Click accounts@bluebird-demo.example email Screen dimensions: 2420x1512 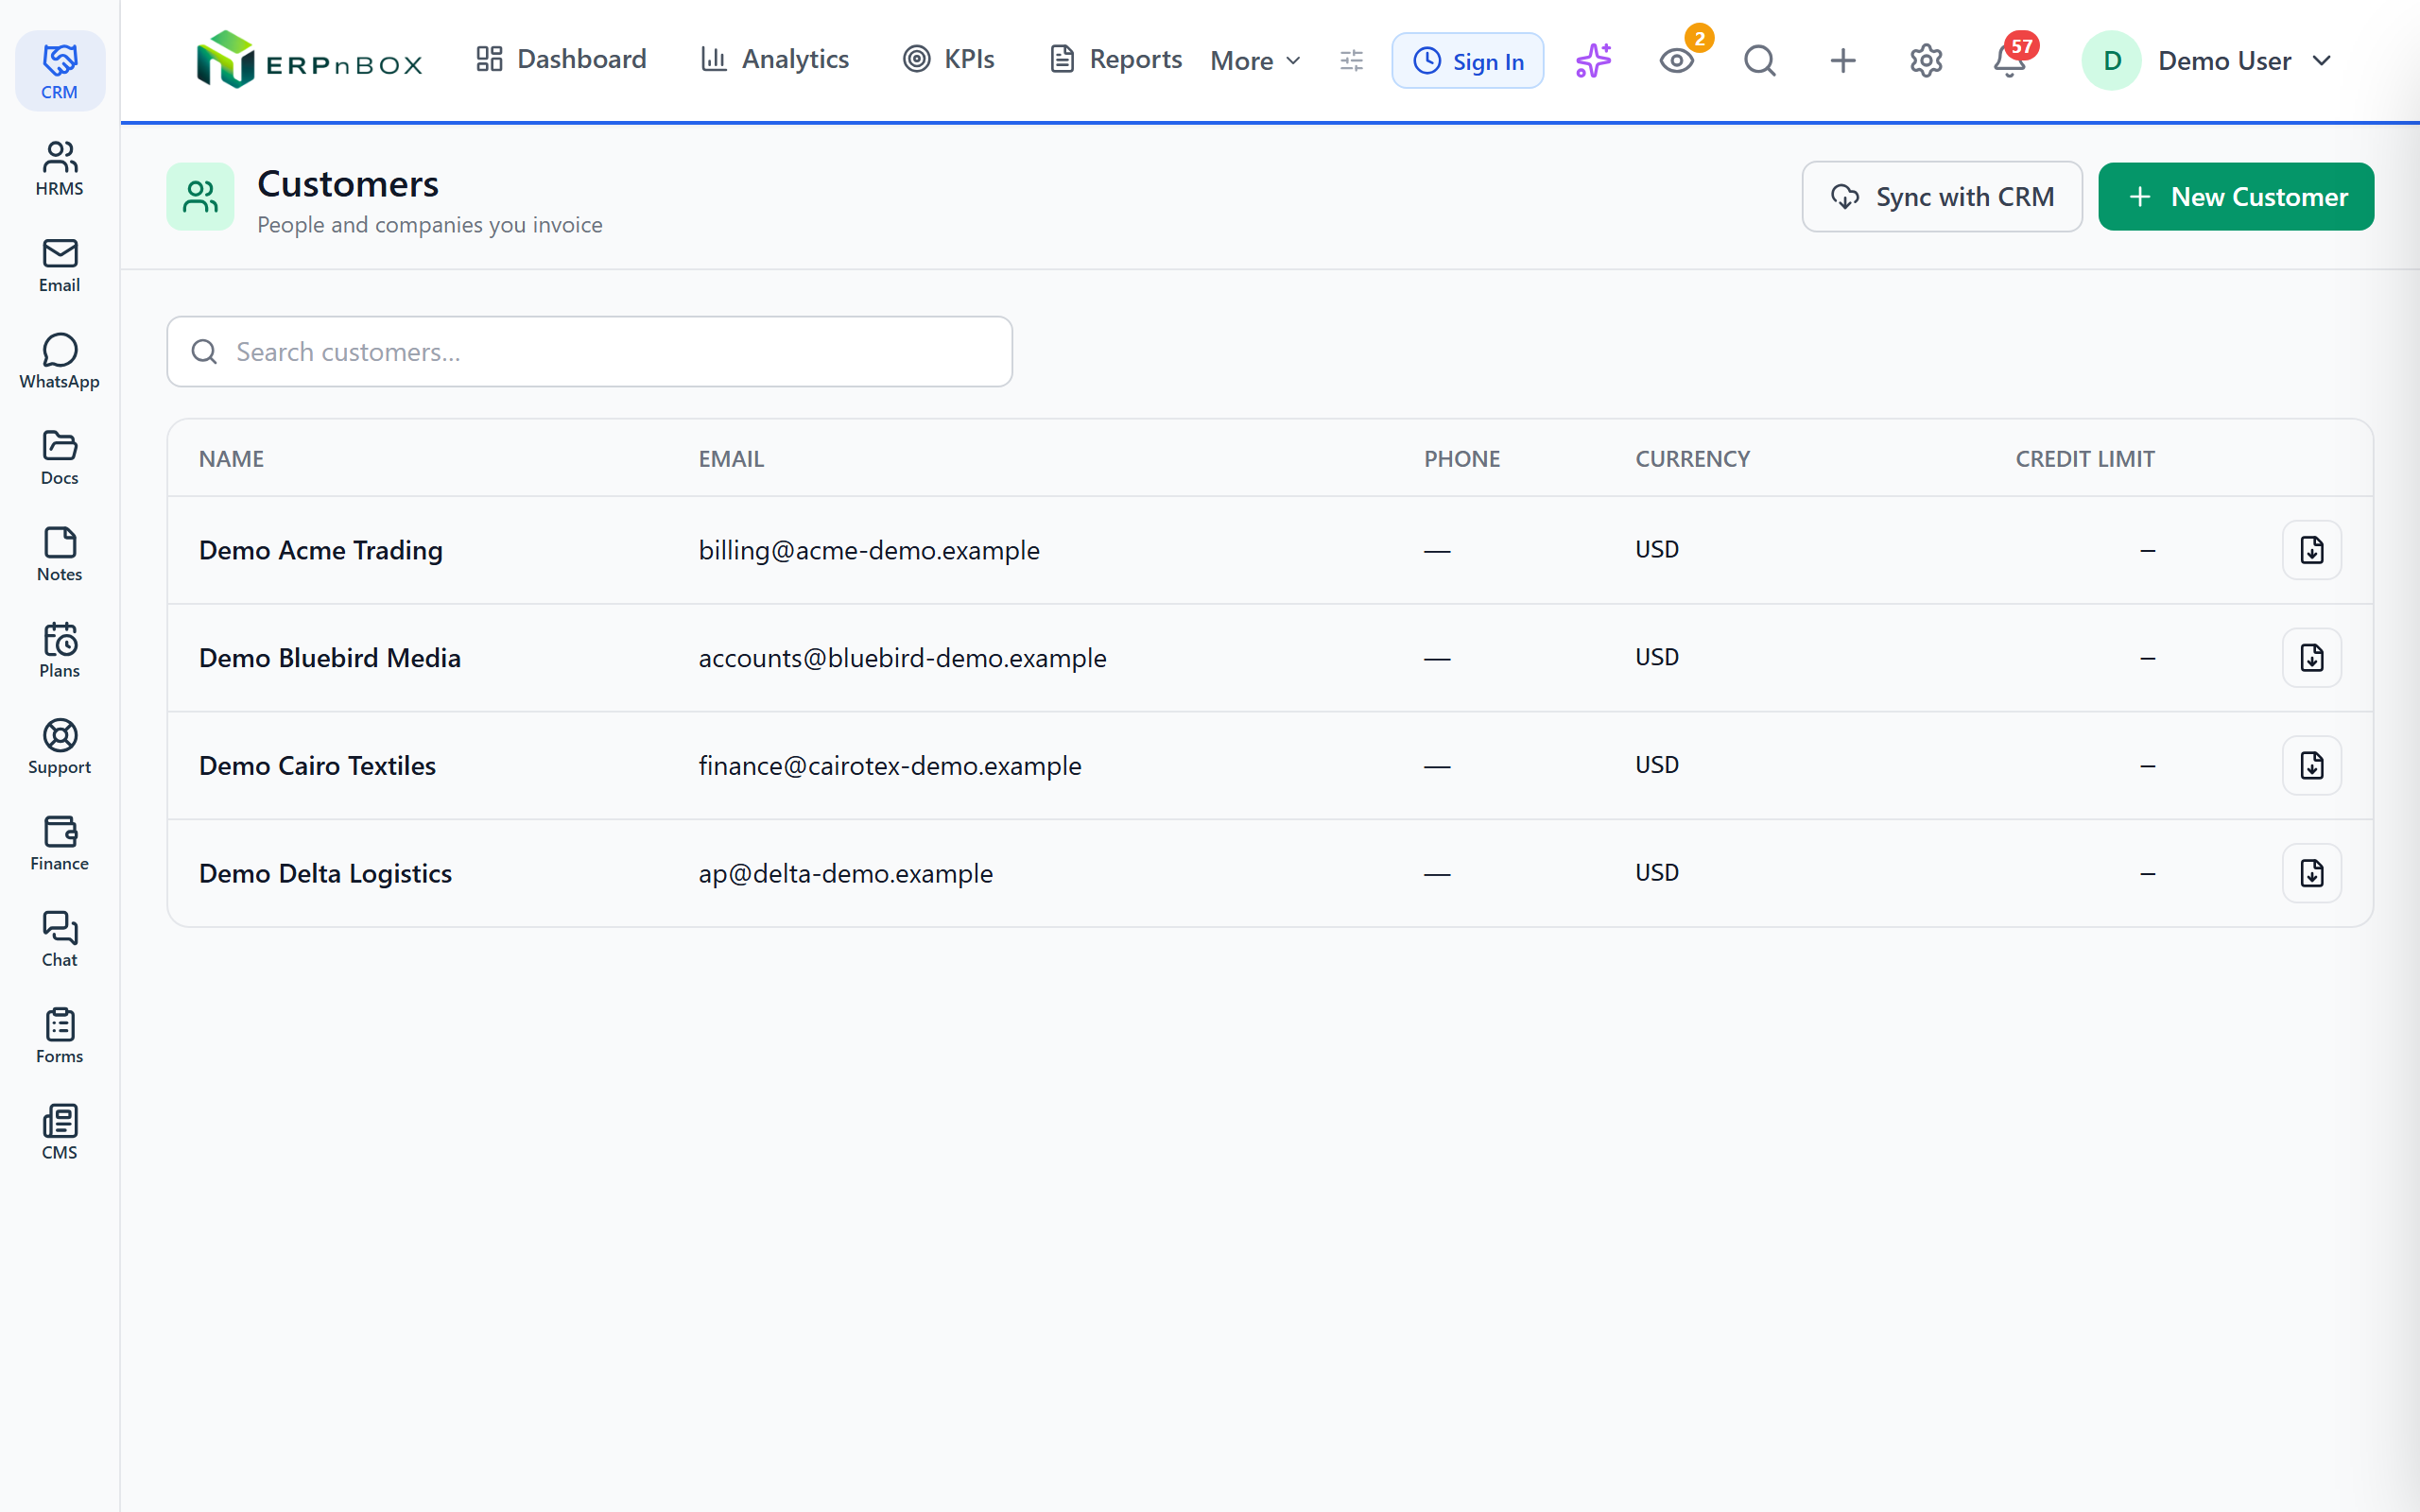click(x=902, y=658)
